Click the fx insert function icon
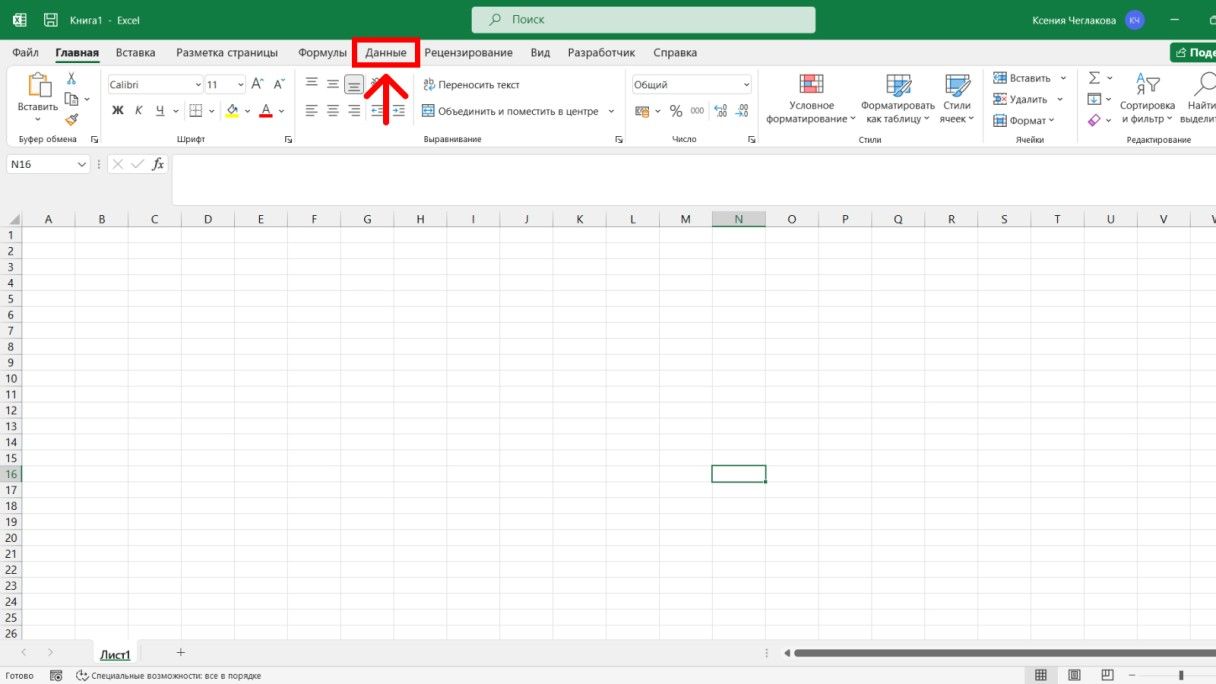This screenshot has width=1216, height=684. tap(158, 164)
